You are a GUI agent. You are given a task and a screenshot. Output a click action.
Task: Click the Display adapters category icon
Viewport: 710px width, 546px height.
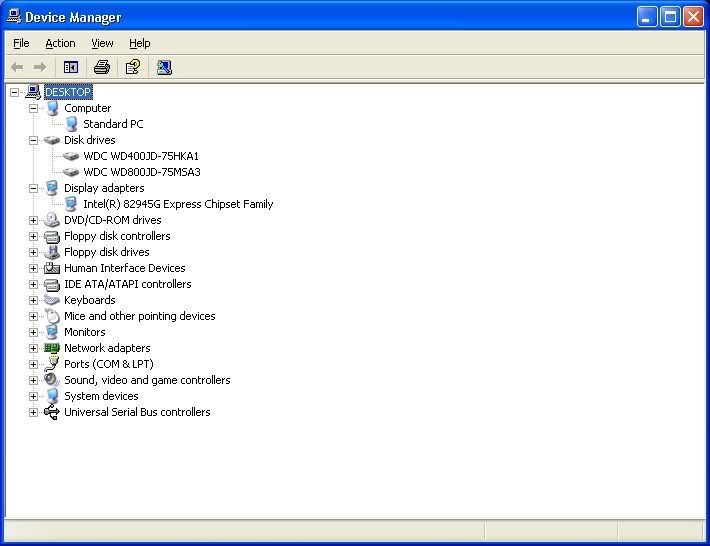[52, 188]
